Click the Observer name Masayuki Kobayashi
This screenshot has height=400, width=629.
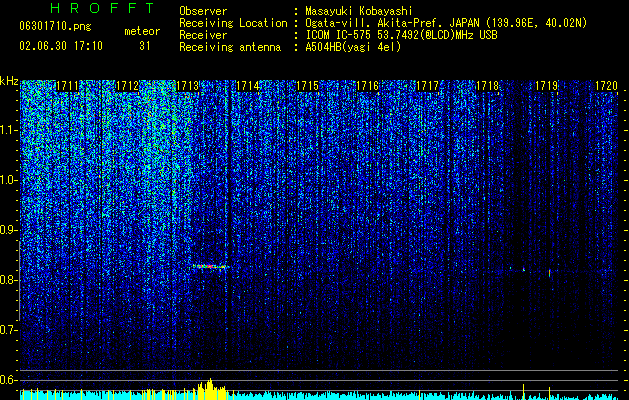pyautogui.click(x=359, y=11)
